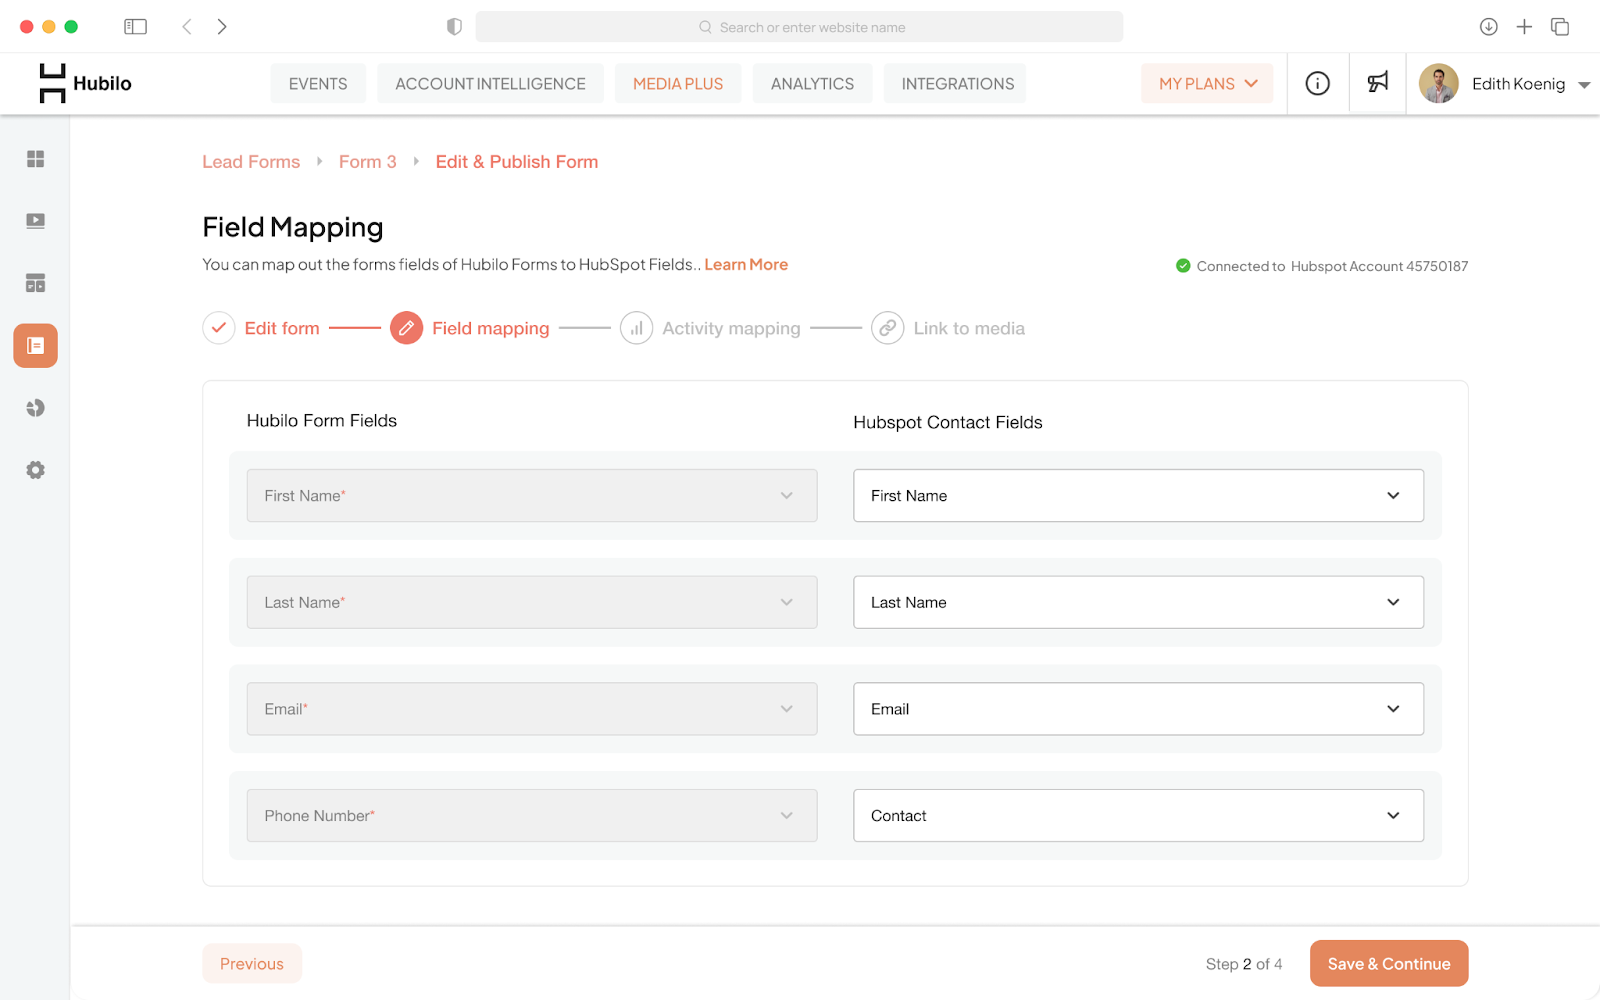Screen dimensions: 1600x1000
Task: Show browser tab overview icon
Action: [x=1560, y=27]
